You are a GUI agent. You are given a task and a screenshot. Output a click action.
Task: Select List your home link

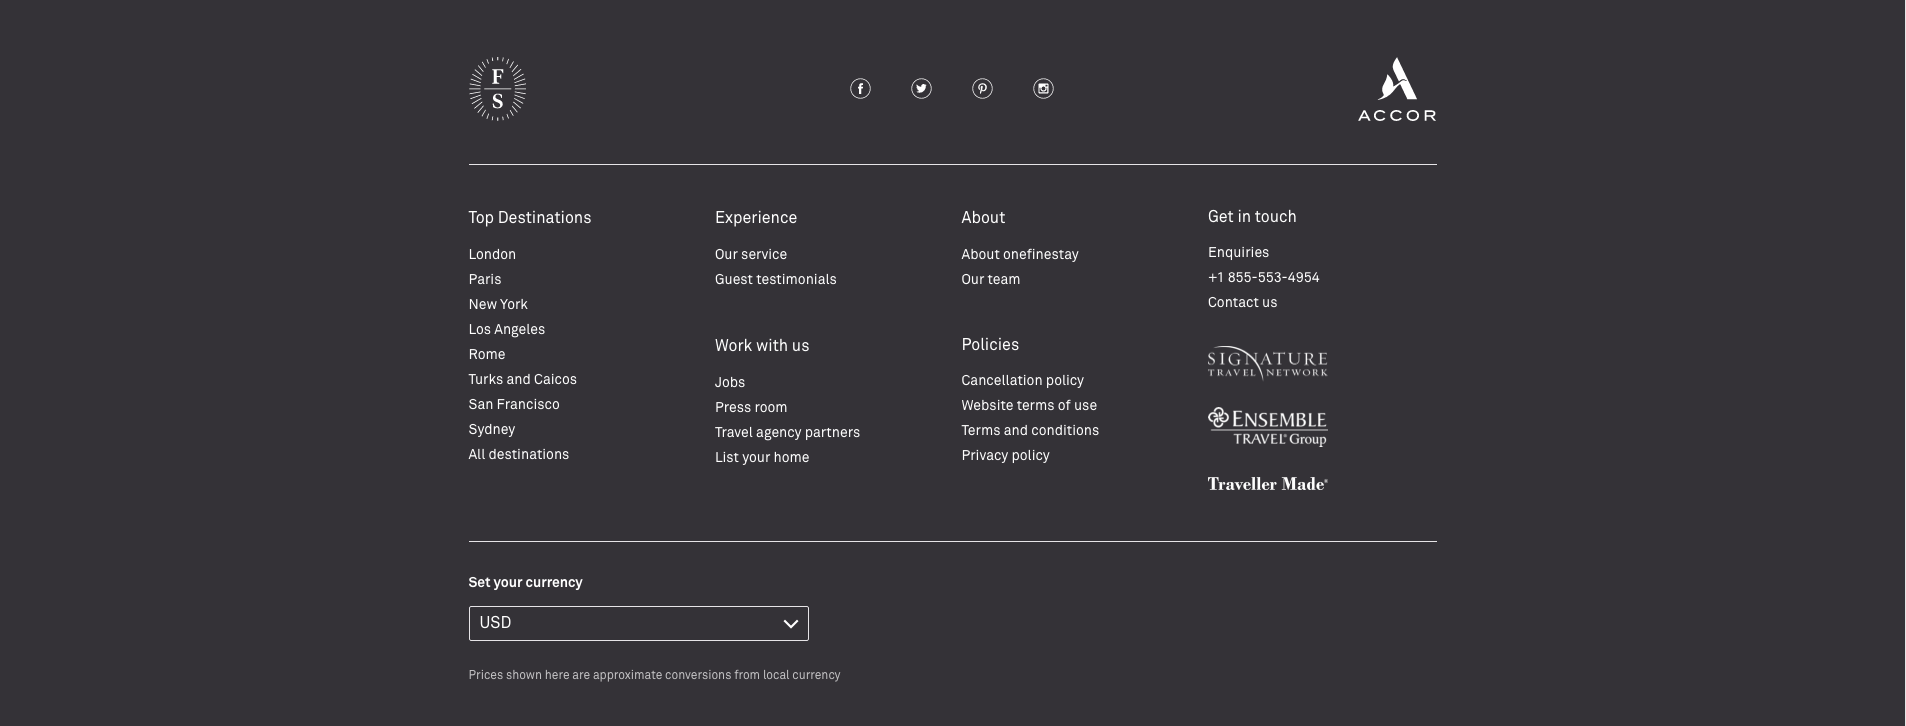pyautogui.click(x=761, y=458)
